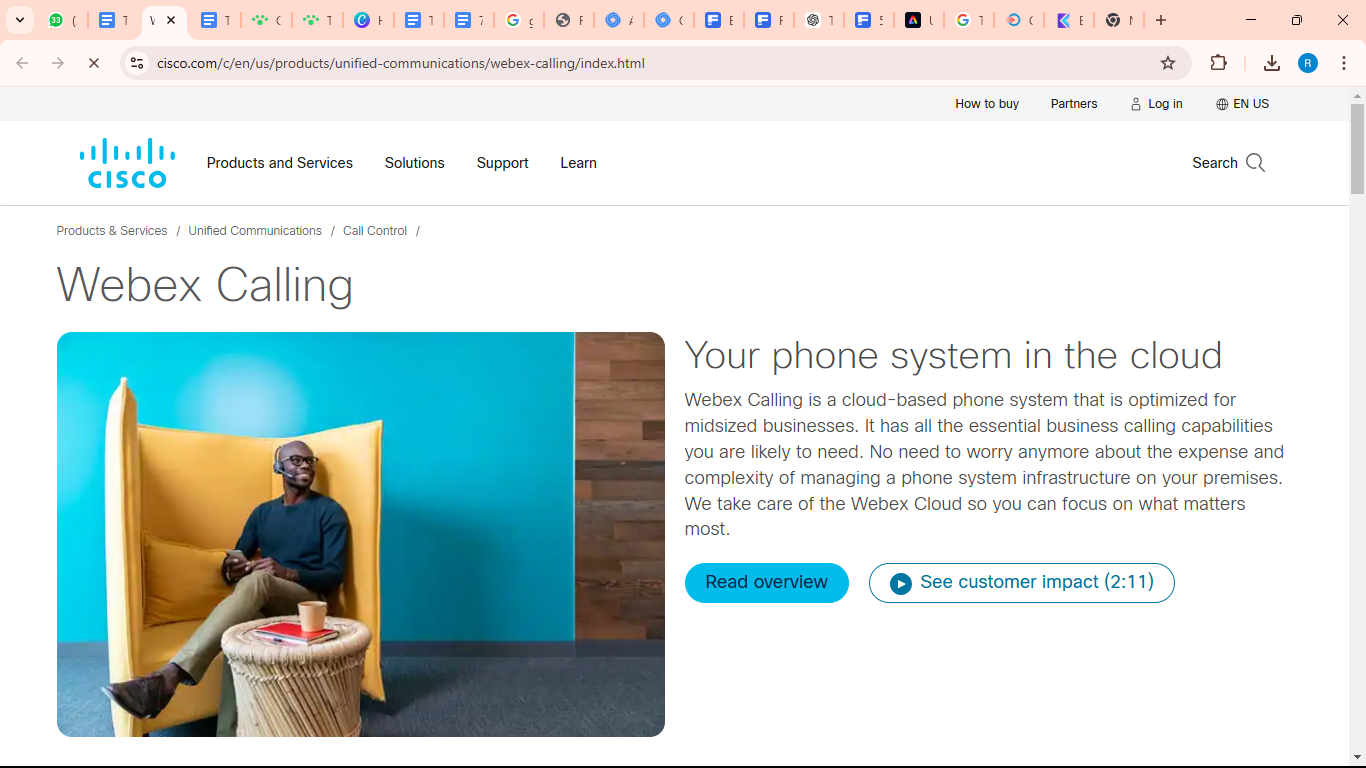Click the Chrome profile avatar
Screen dimensions: 1366x768
pyautogui.click(x=1307, y=63)
